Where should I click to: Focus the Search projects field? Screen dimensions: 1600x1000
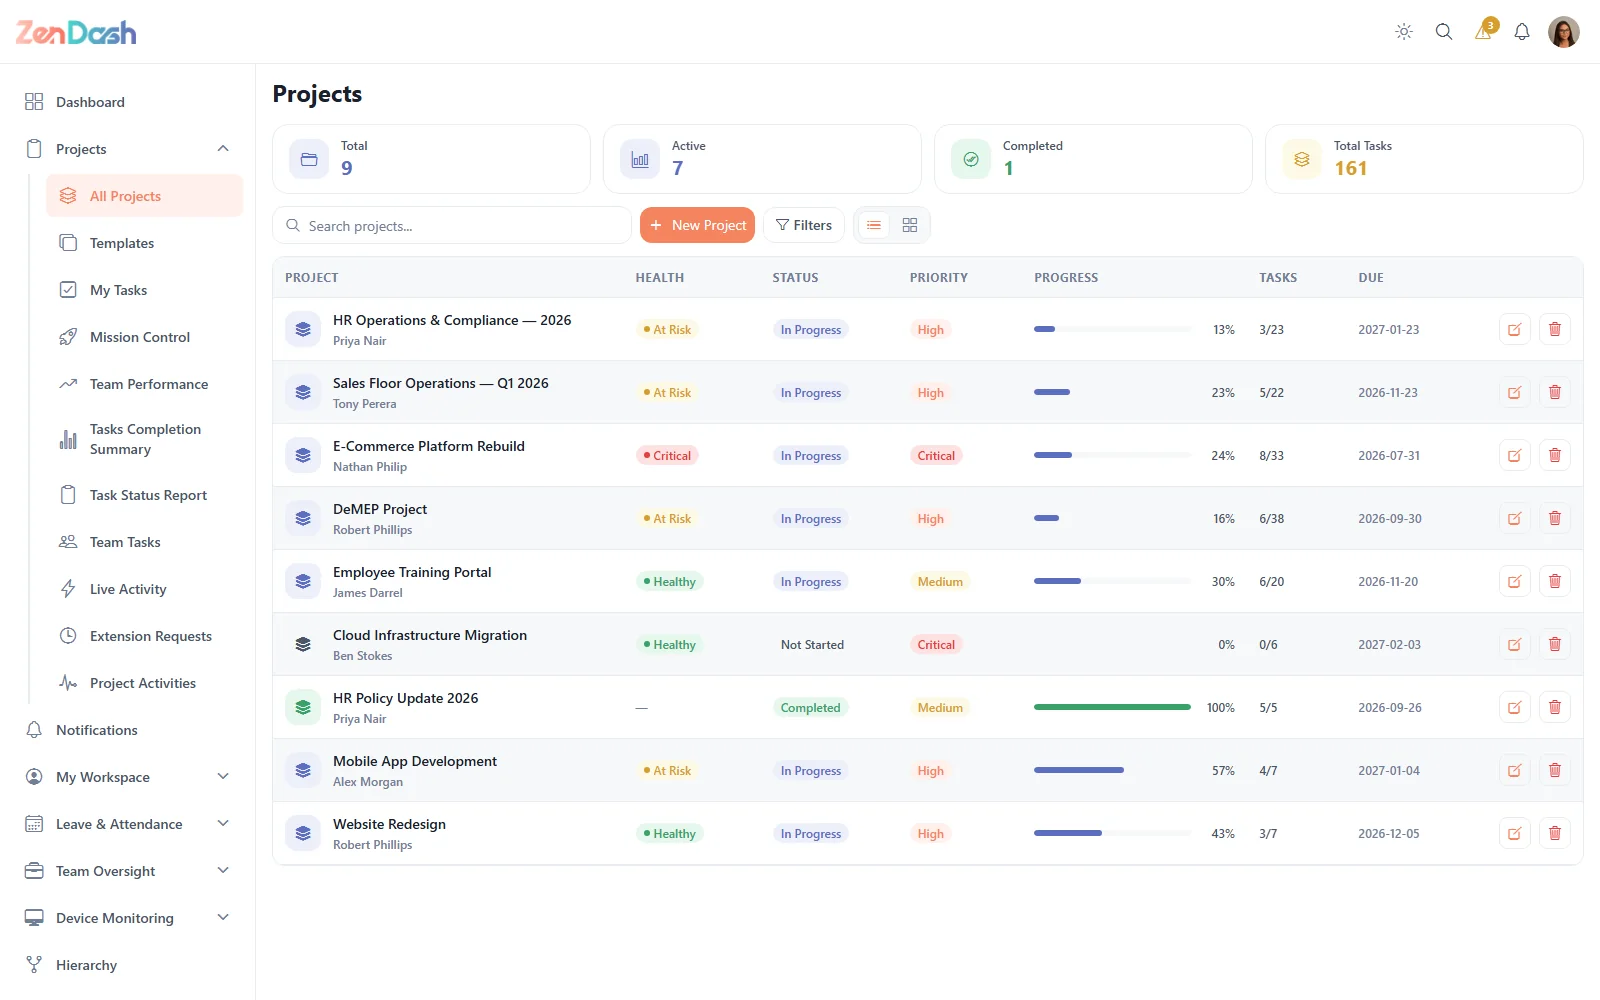pos(452,226)
